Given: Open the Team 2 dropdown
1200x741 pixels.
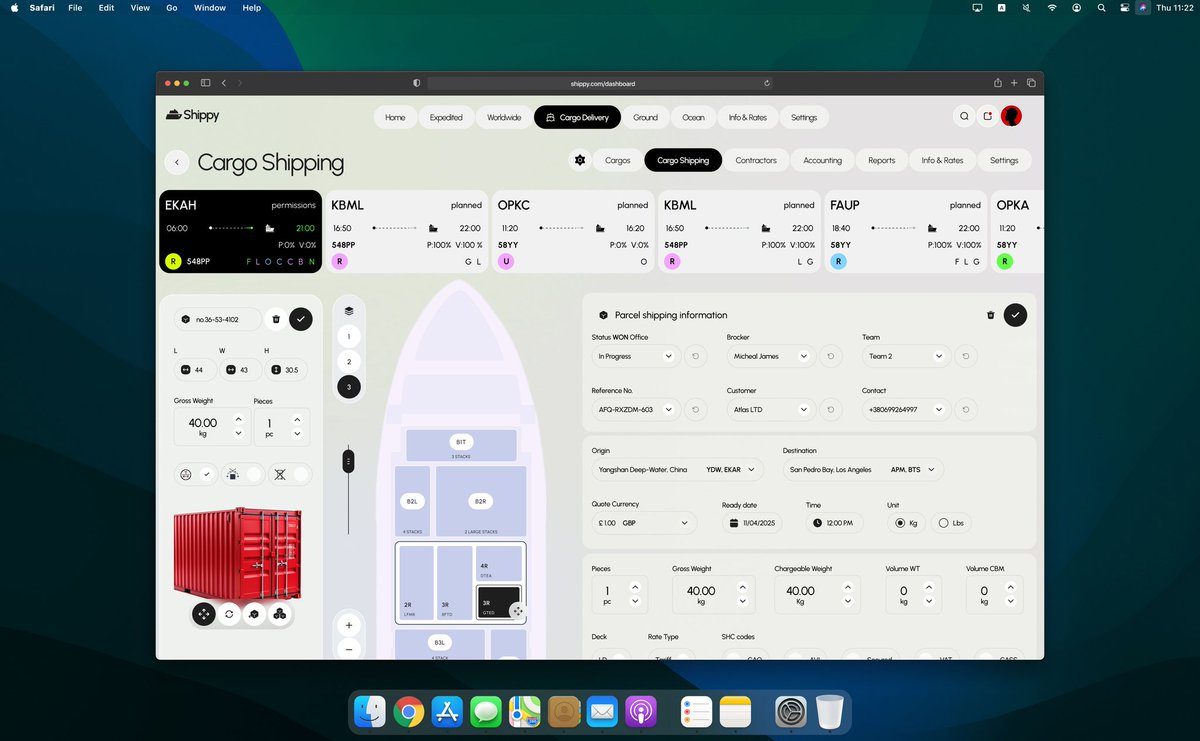Looking at the screenshot, I should pyautogui.click(x=906, y=356).
